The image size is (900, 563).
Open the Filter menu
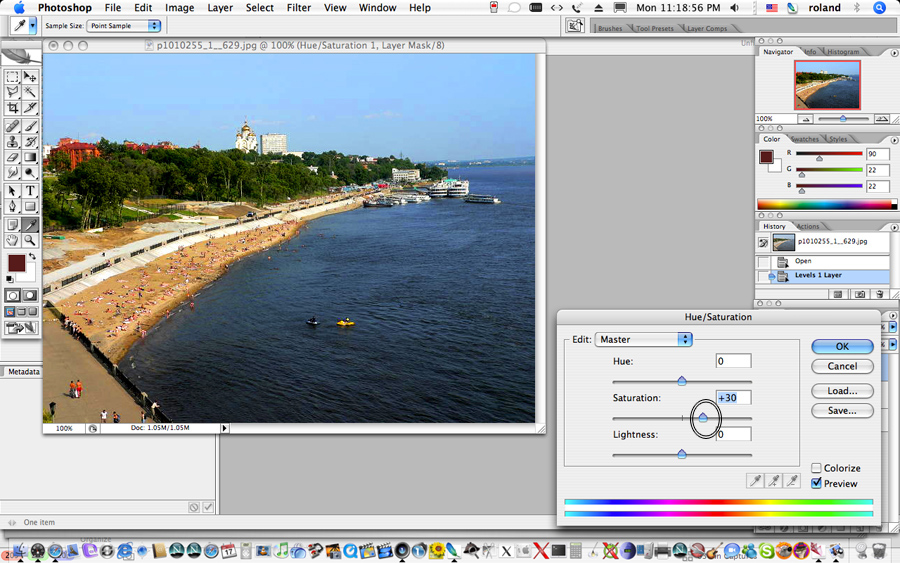(298, 8)
